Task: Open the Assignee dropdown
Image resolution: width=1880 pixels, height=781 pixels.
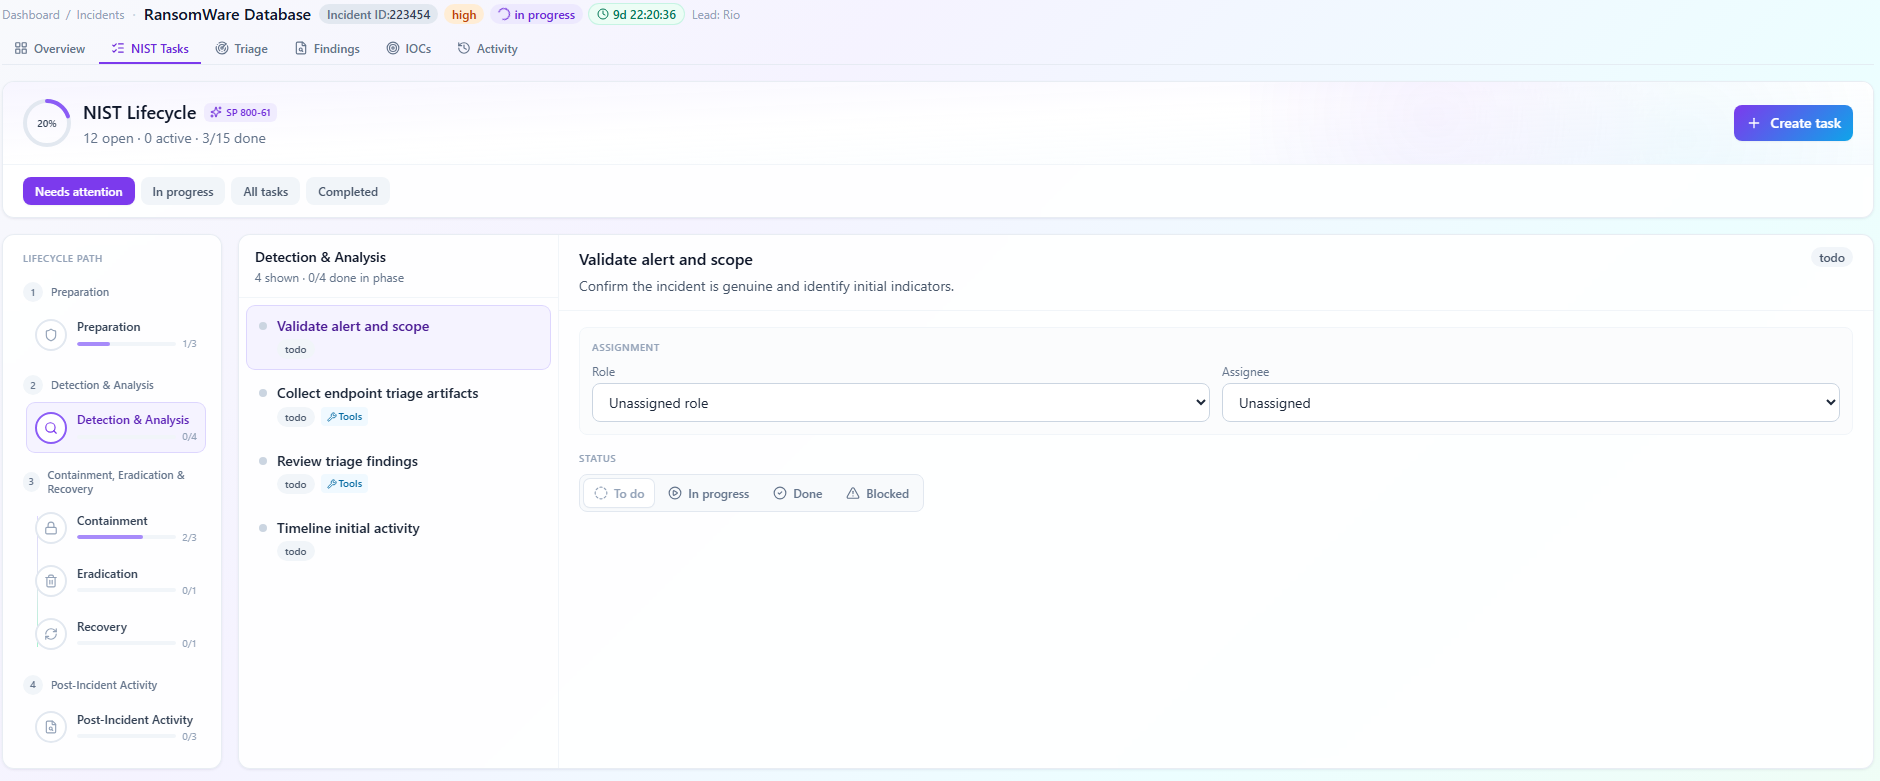Action: tap(1531, 403)
